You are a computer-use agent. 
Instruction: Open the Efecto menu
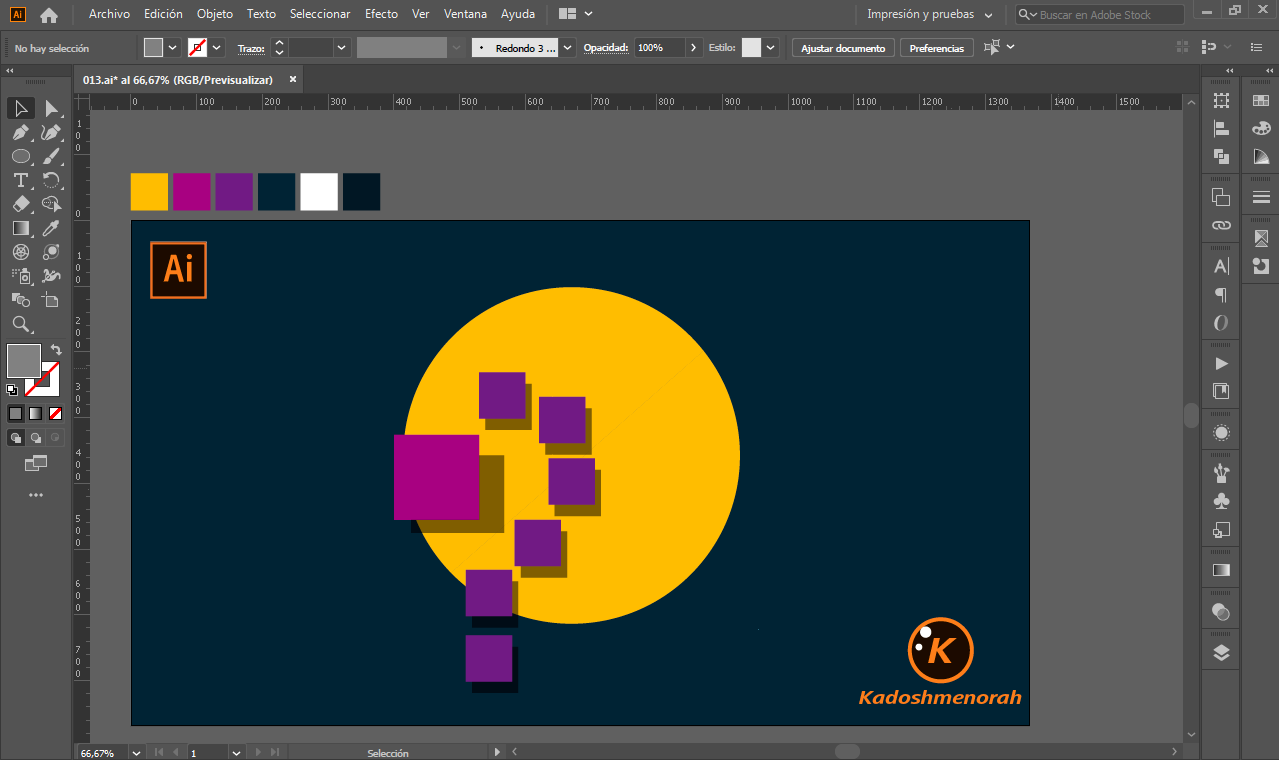click(x=381, y=14)
